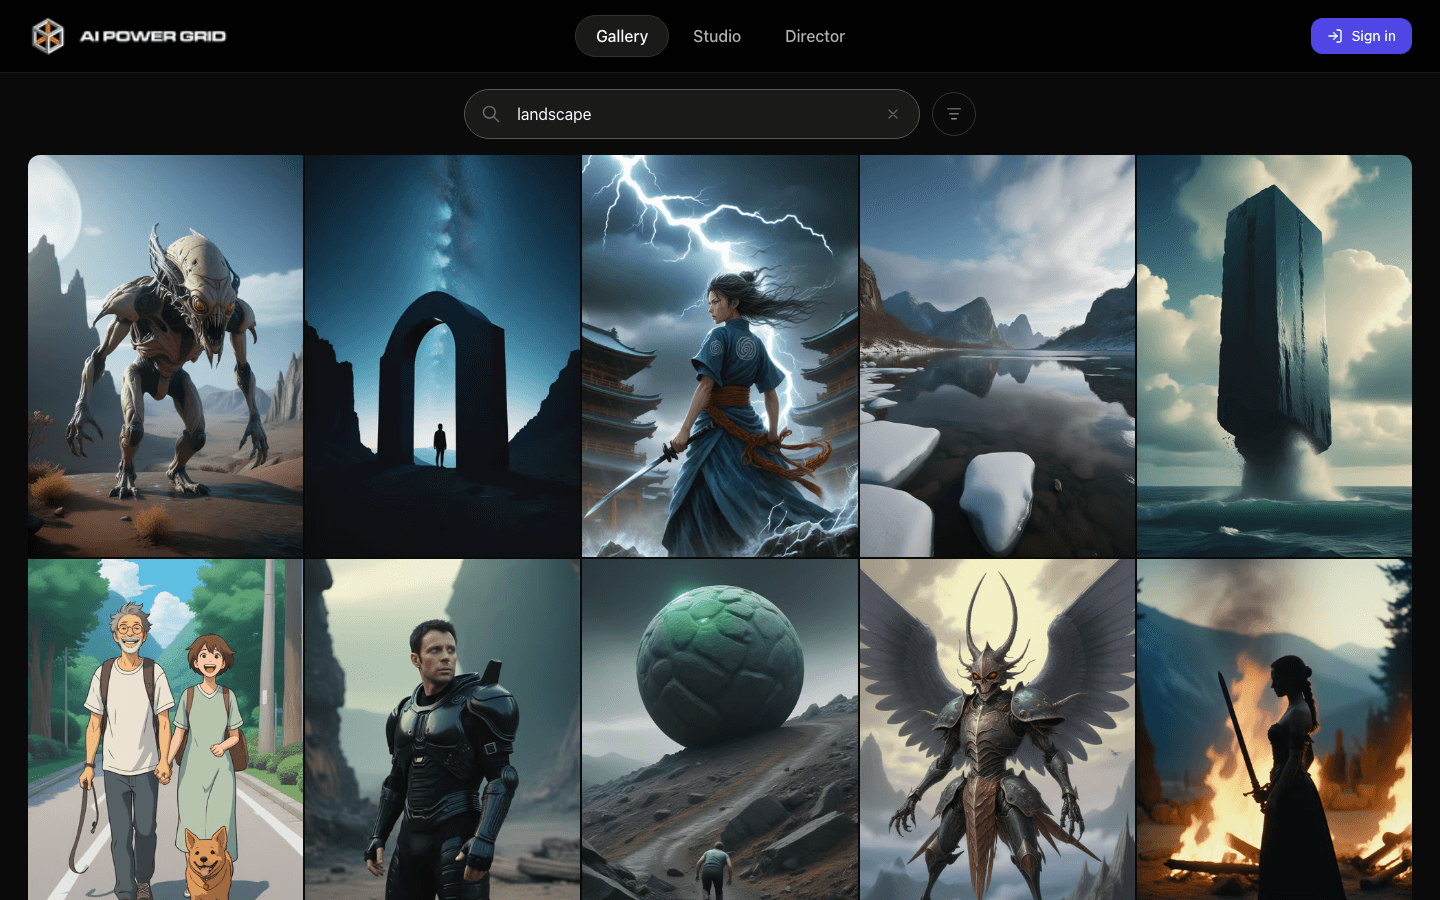Viewport: 1440px width, 900px height.
Task: Click the Sign in button
Action: point(1361,36)
